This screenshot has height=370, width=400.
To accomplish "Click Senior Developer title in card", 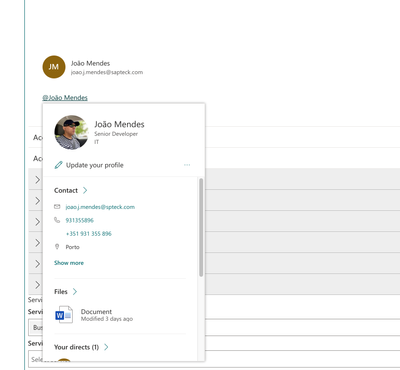I will tap(116, 134).
